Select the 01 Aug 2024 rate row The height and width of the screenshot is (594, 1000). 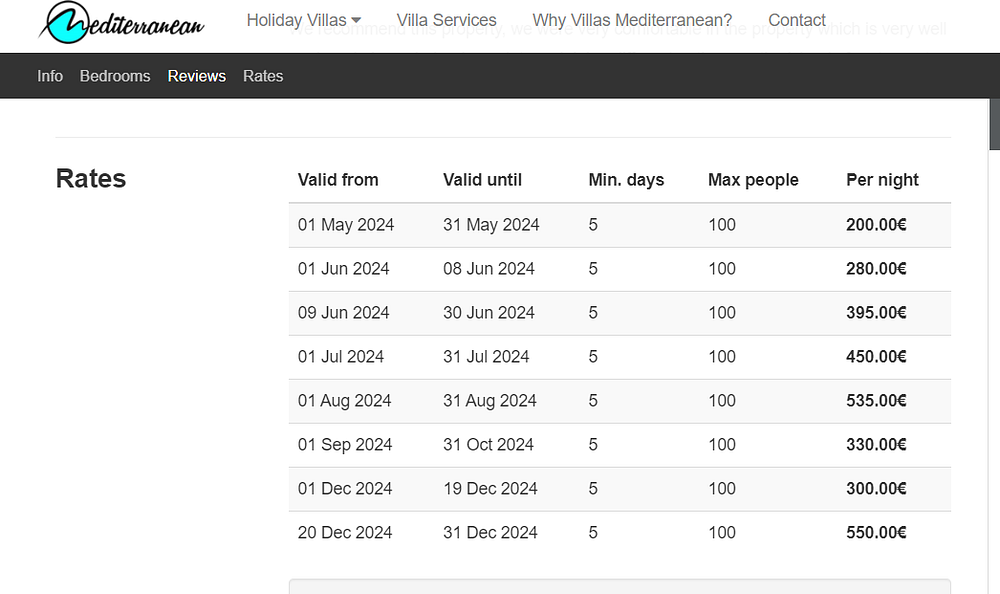pos(345,401)
